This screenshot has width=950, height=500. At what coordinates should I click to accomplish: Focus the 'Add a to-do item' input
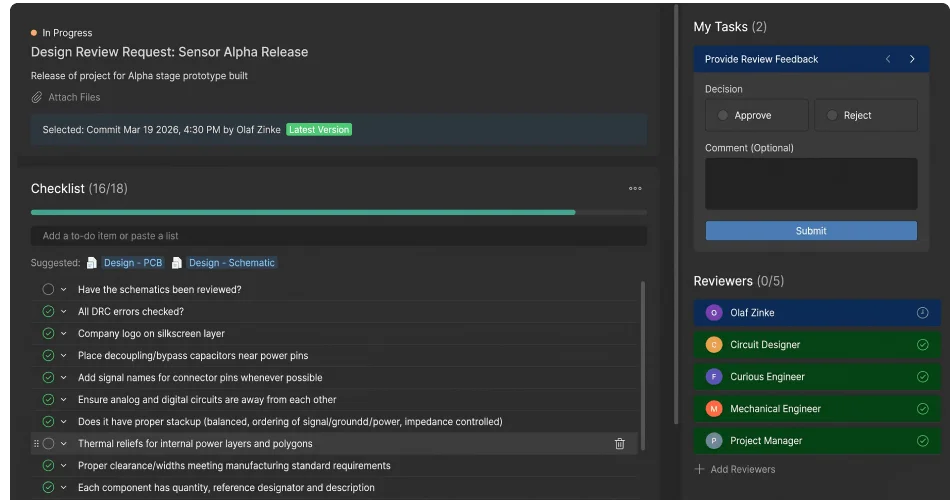339,236
